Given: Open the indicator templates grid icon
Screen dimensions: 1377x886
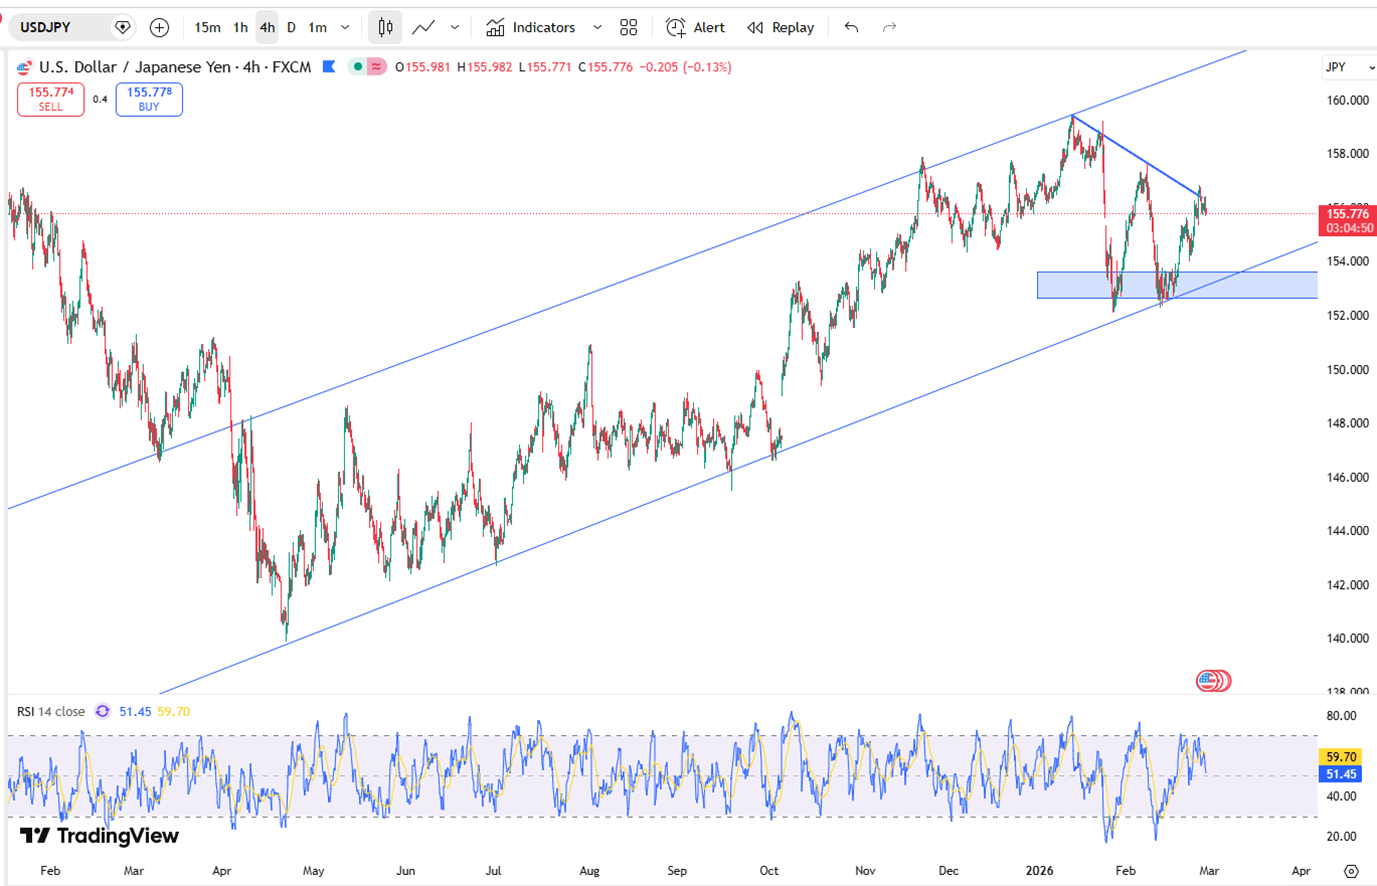Looking at the screenshot, I should pyautogui.click(x=628, y=28).
